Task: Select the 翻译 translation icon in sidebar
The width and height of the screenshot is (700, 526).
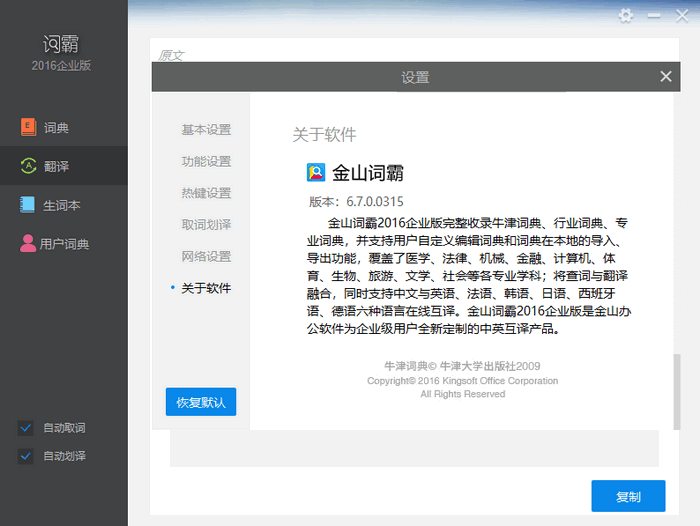Action: click(x=29, y=166)
